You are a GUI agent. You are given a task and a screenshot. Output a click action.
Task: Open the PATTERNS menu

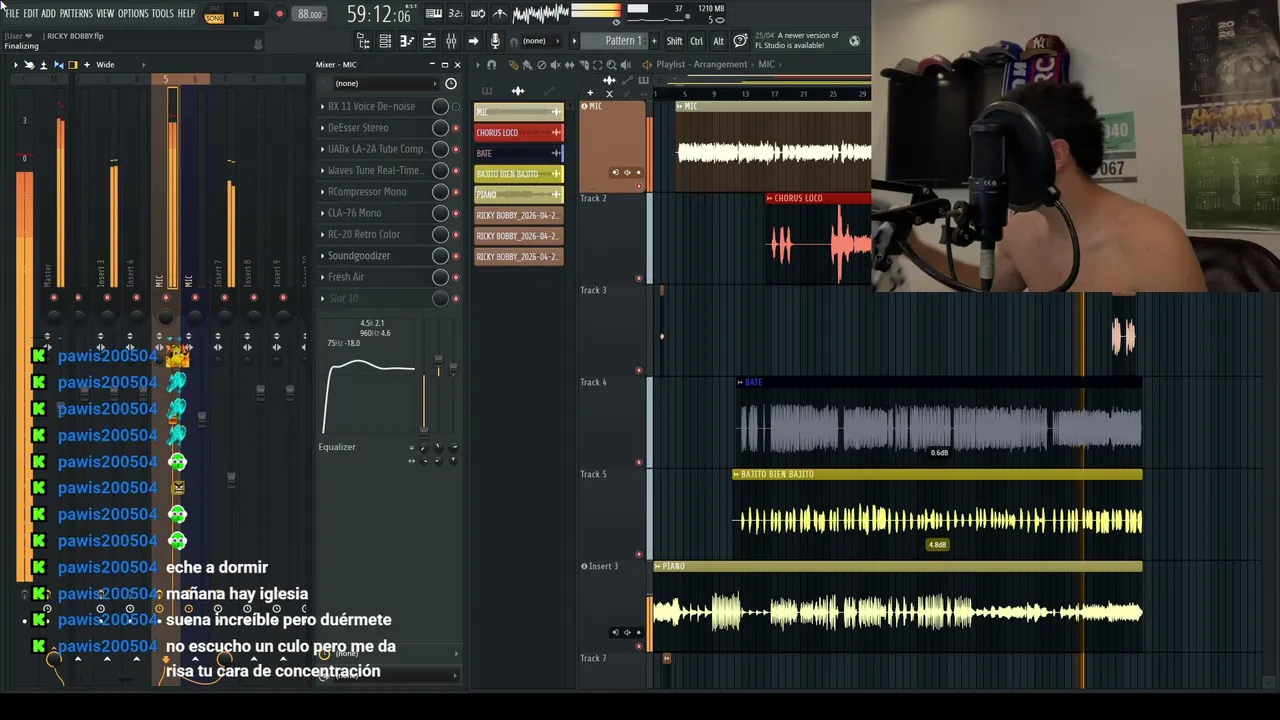click(x=76, y=13)
